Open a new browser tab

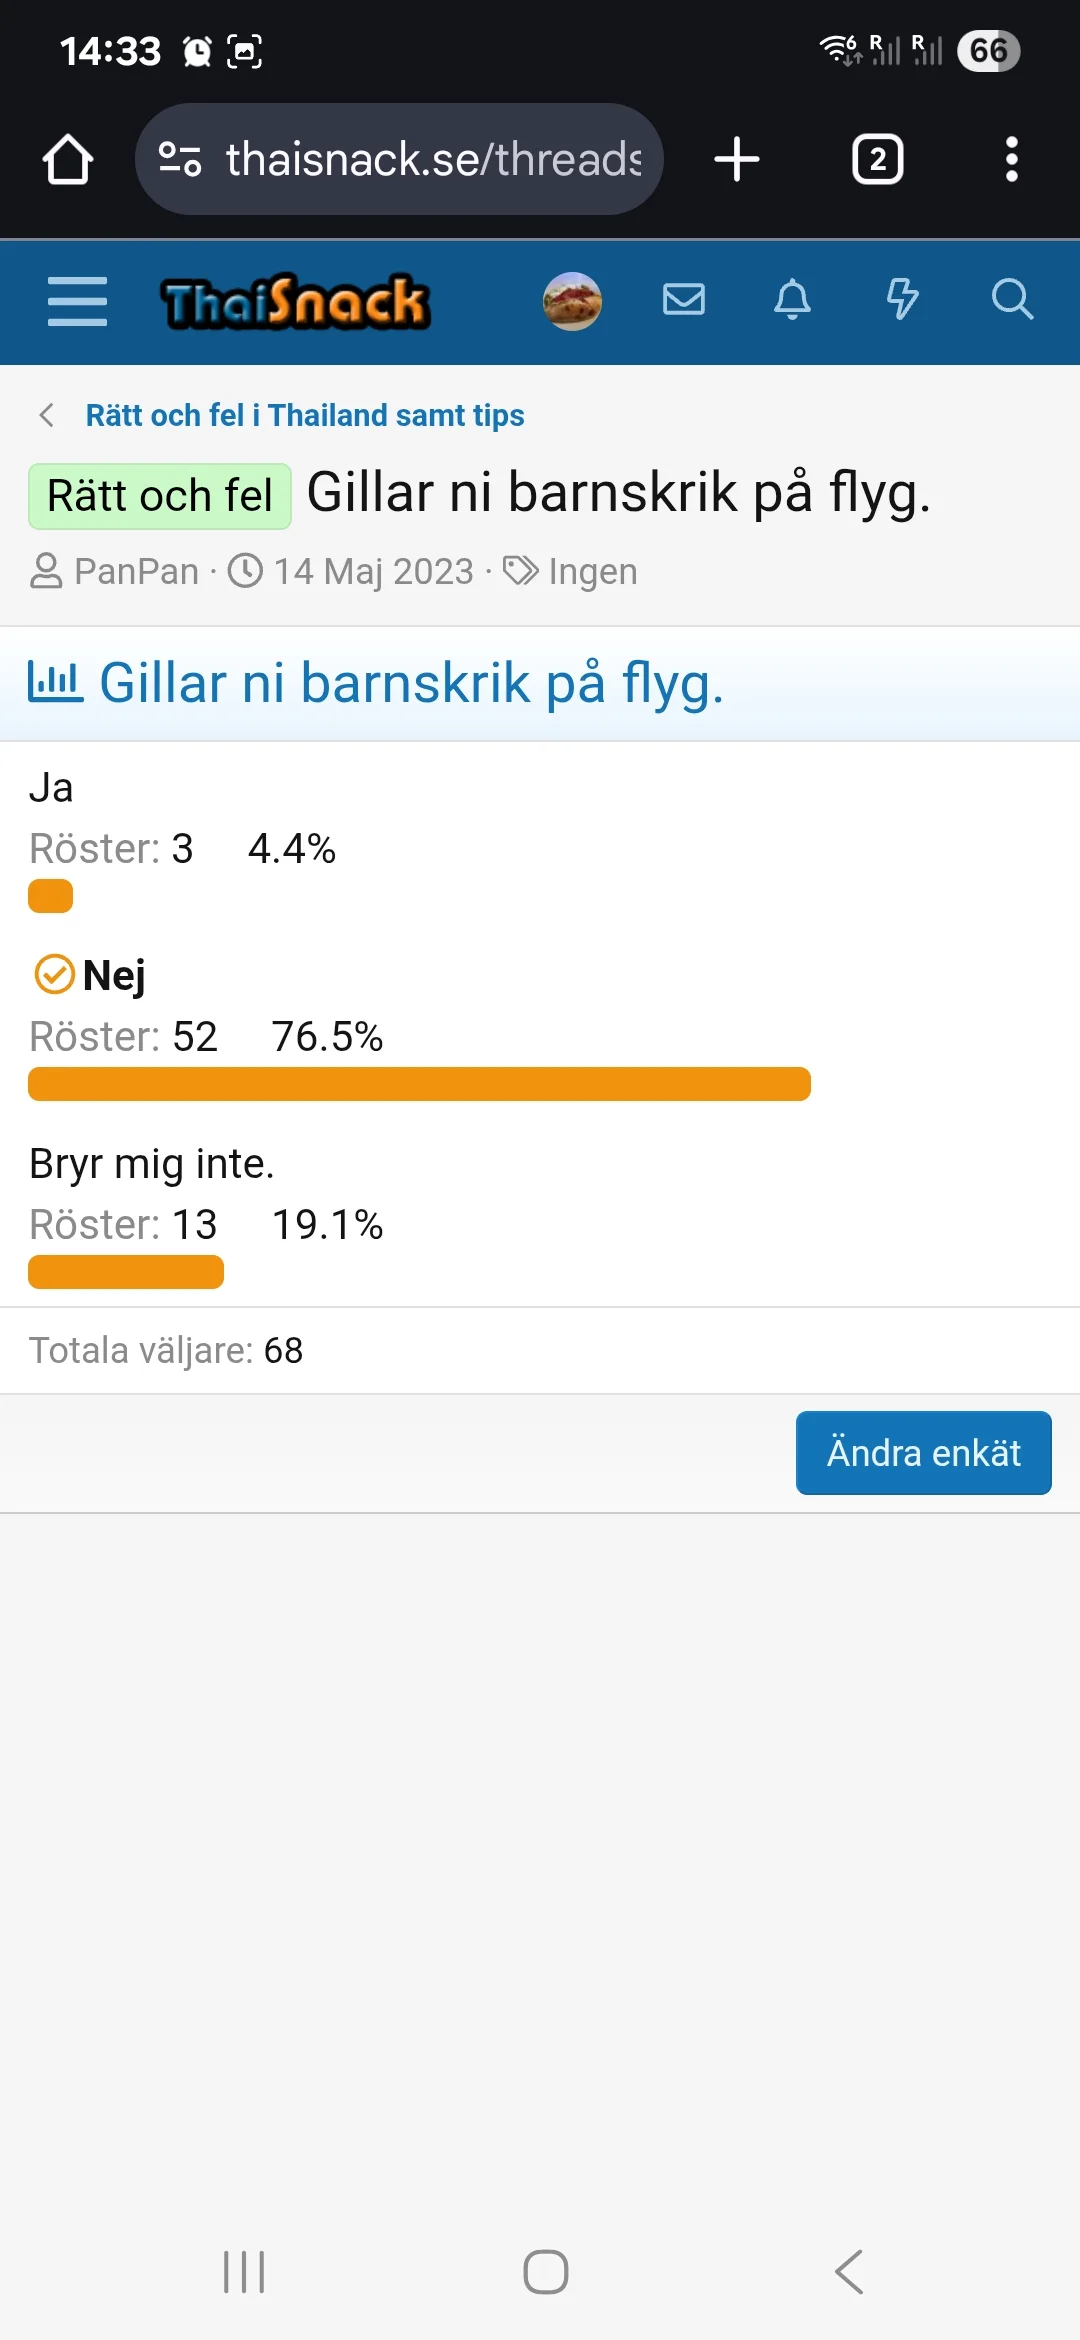737,160
